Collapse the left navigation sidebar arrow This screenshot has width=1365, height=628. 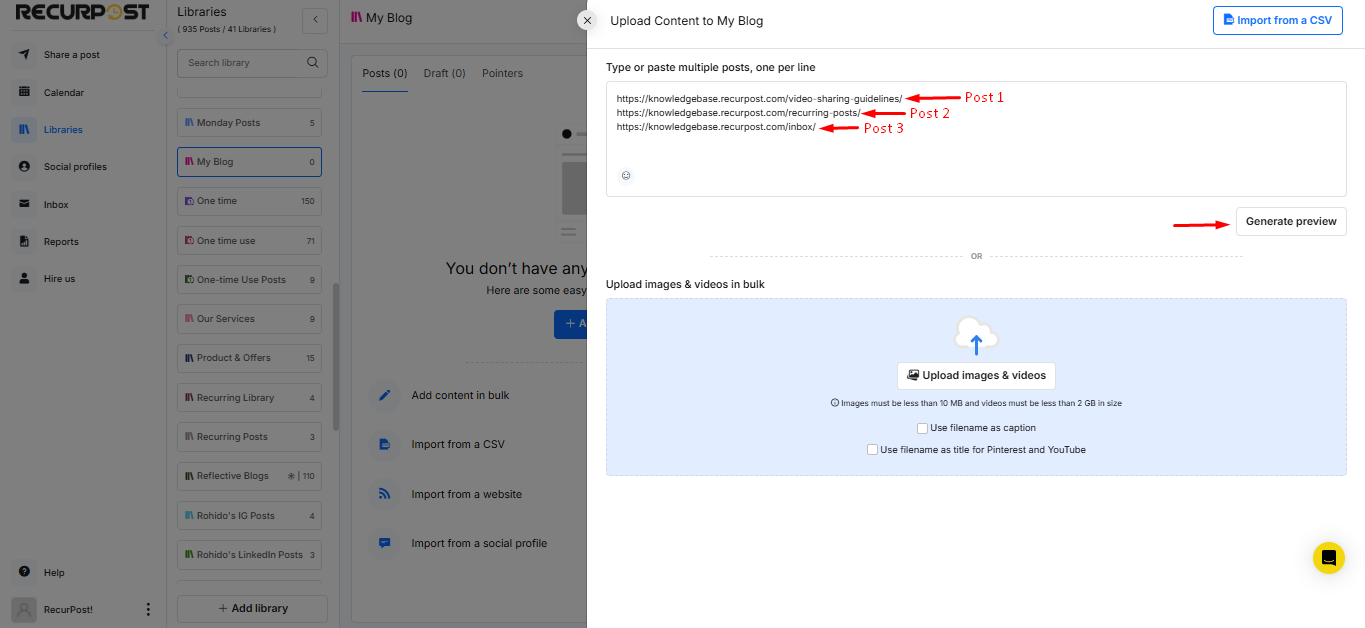tap(166, 35)
